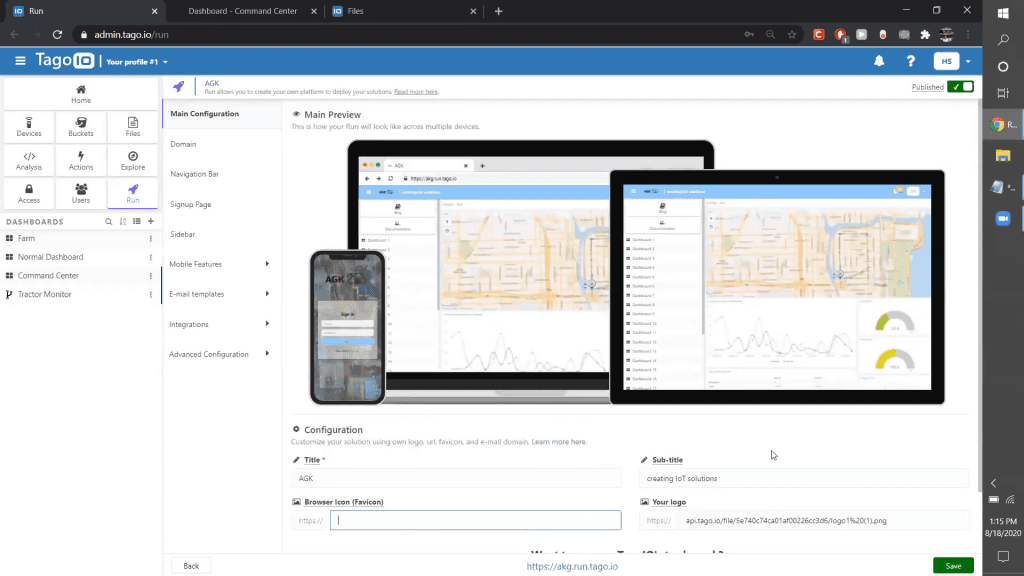Open the Your profile #1 dropdown
The height and width of the screenshot is (576, 1024).
tap(136, 62)
